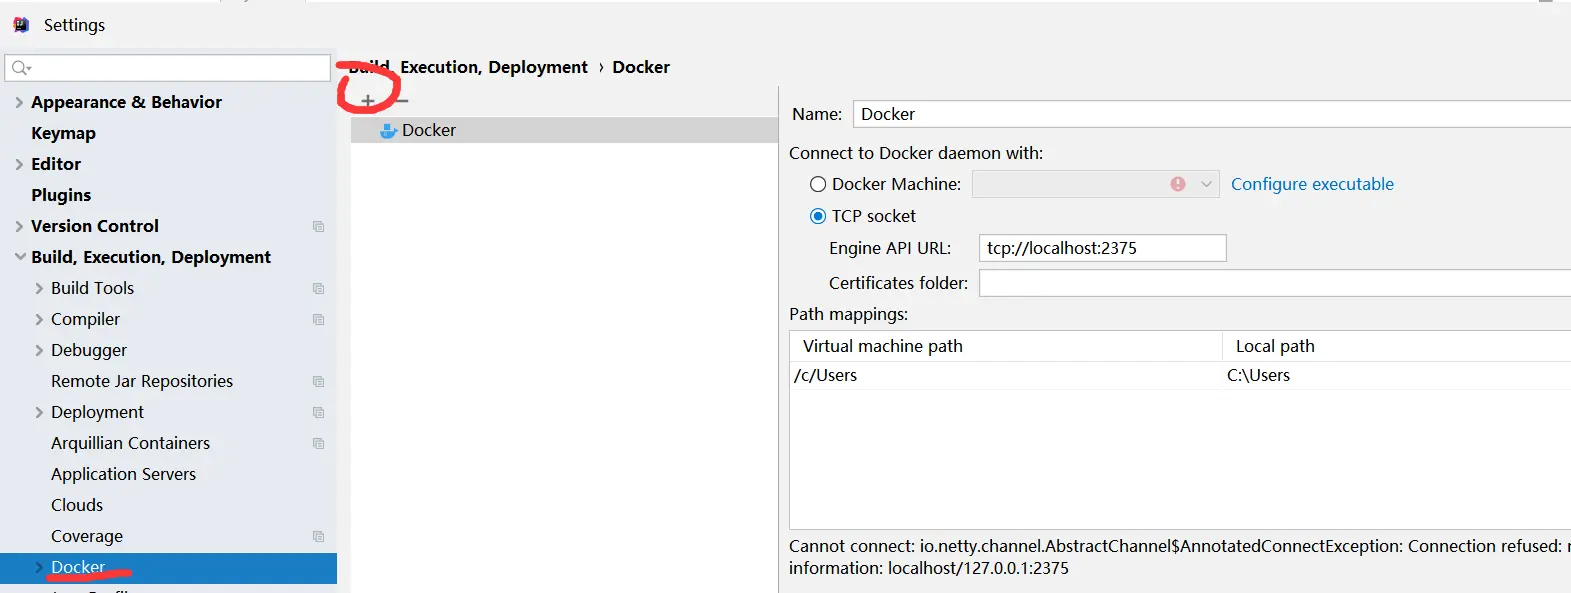The width and height of the screenshot is (1571, 593).
Task: Click the Debugger tree label
Action: pyautogui.click(x=89, y=350)
